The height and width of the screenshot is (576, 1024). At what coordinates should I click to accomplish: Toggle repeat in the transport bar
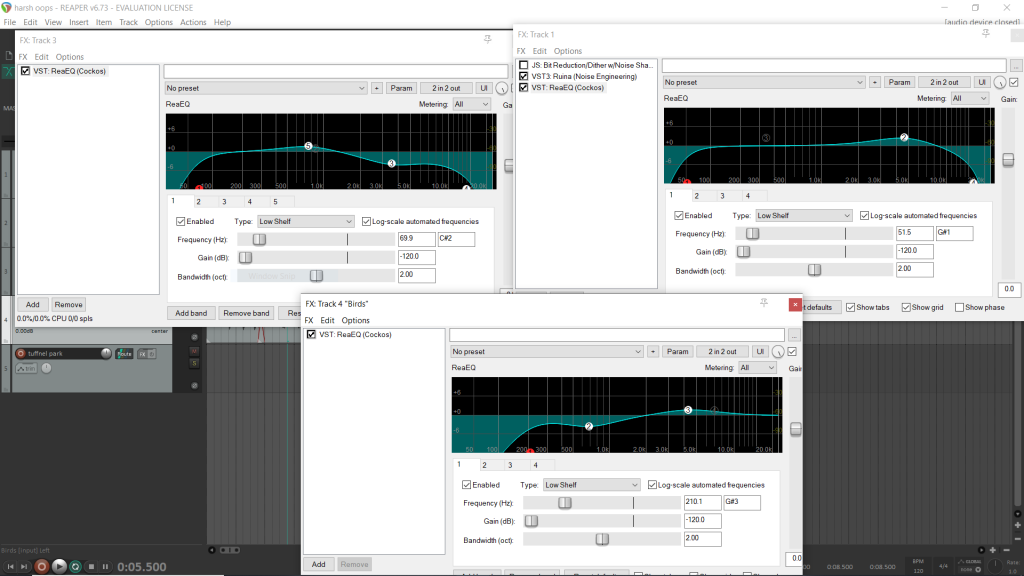coord(75,566)
